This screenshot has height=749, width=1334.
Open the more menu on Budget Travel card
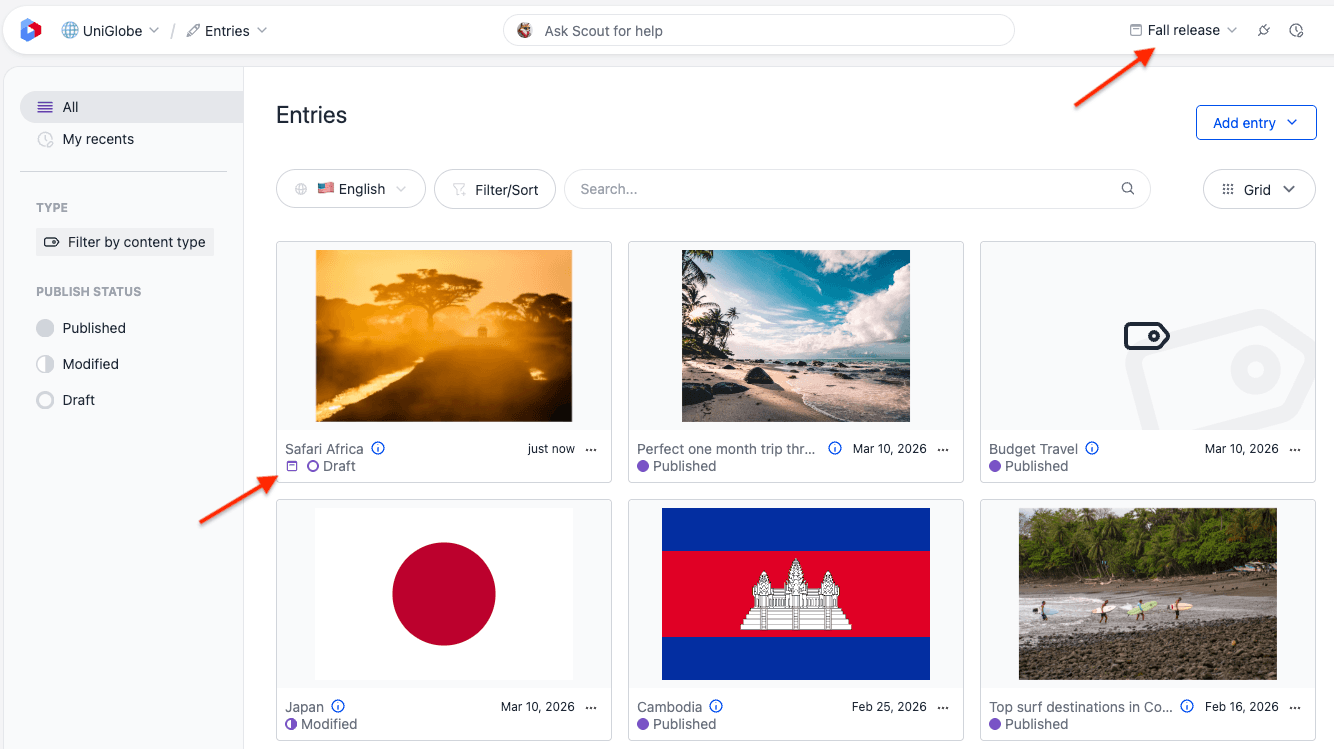1295,449
